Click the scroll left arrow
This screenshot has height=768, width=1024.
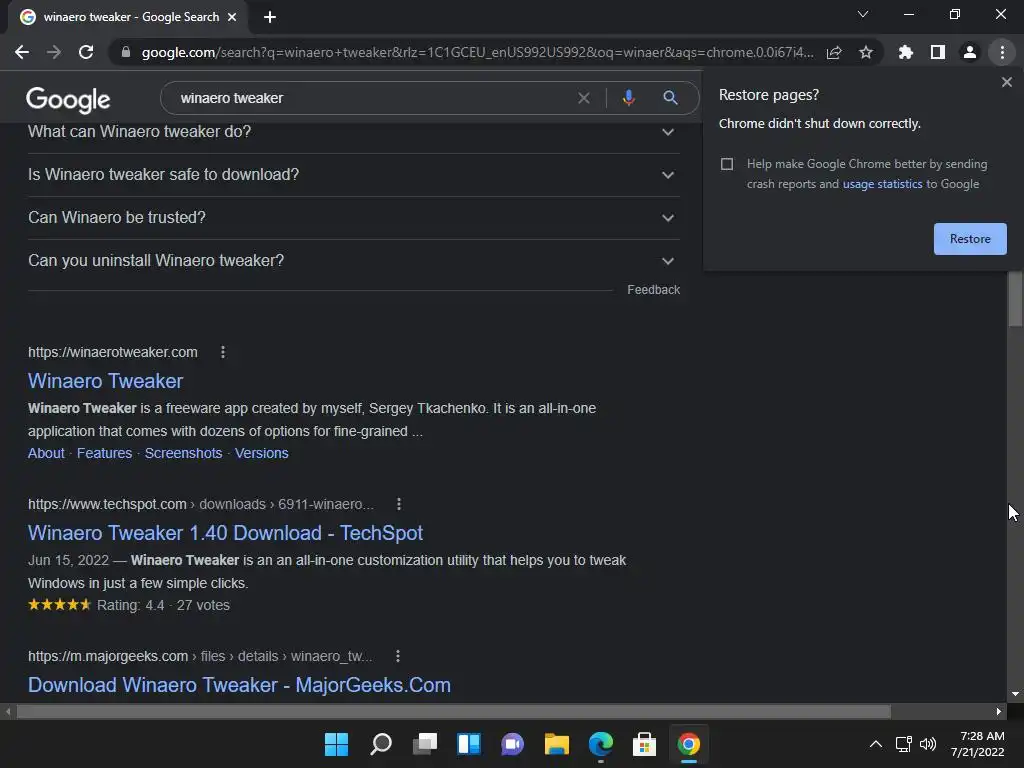coord(8,711)
